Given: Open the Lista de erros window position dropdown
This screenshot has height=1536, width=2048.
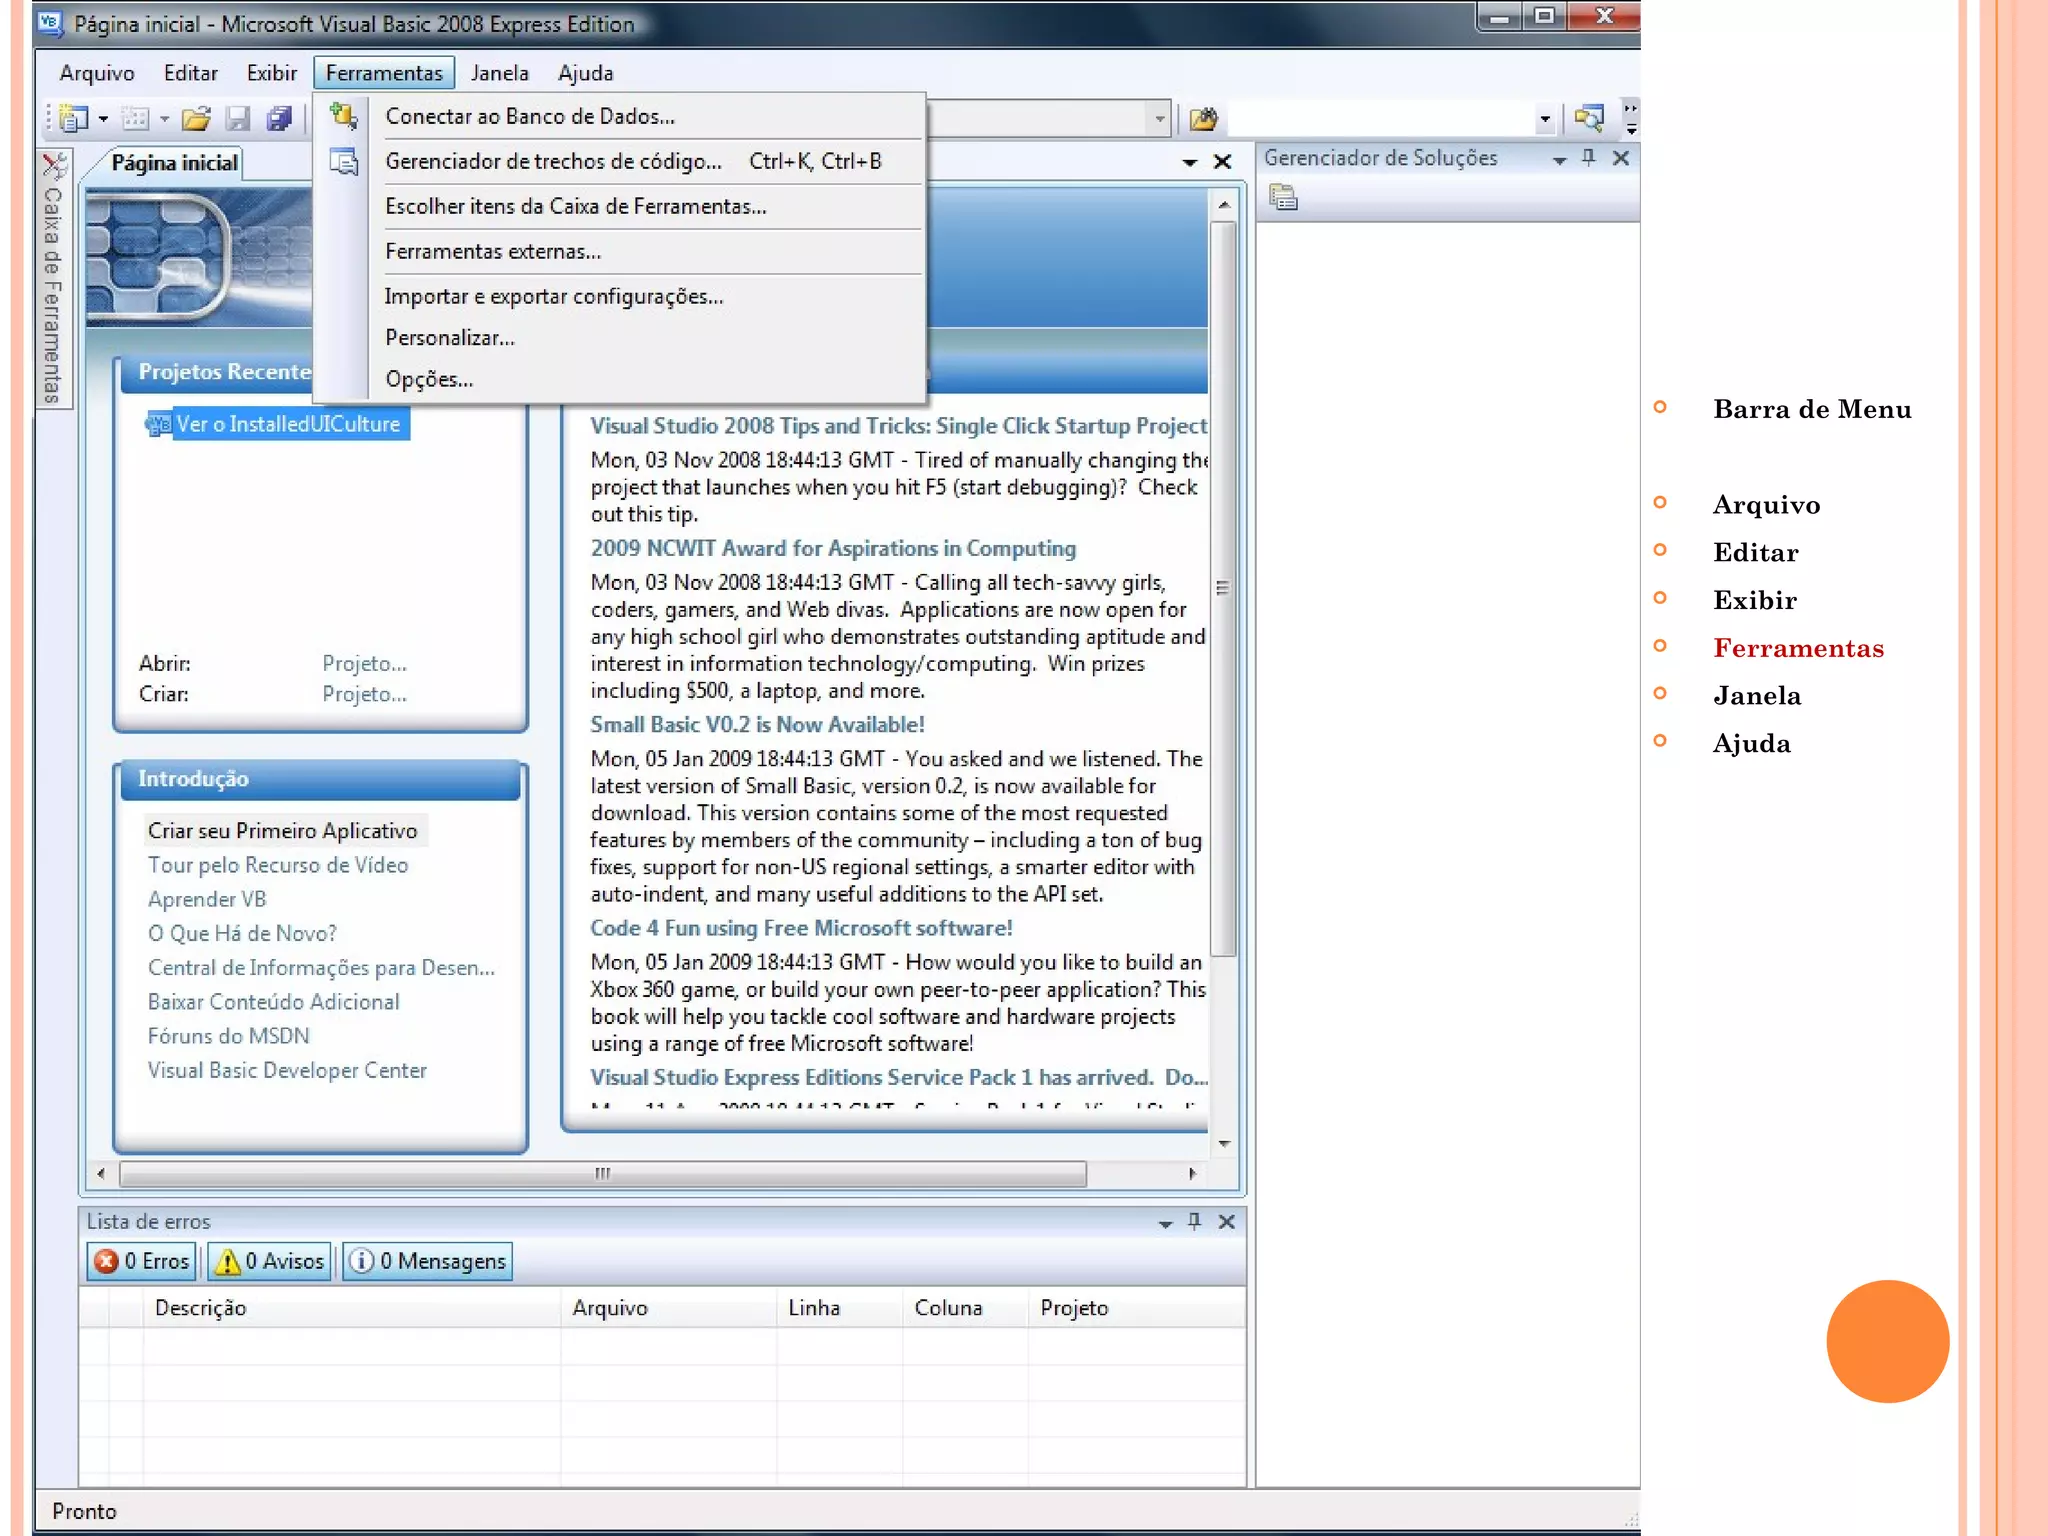Looking at the screenshot, I should point(1165,1222).
